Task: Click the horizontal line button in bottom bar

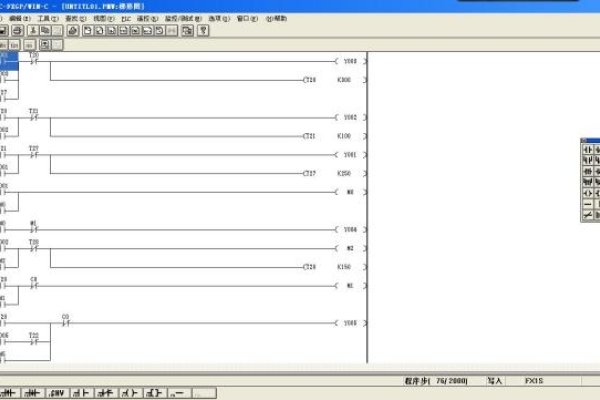Action: pyautogui.click(x=177, y=391)
